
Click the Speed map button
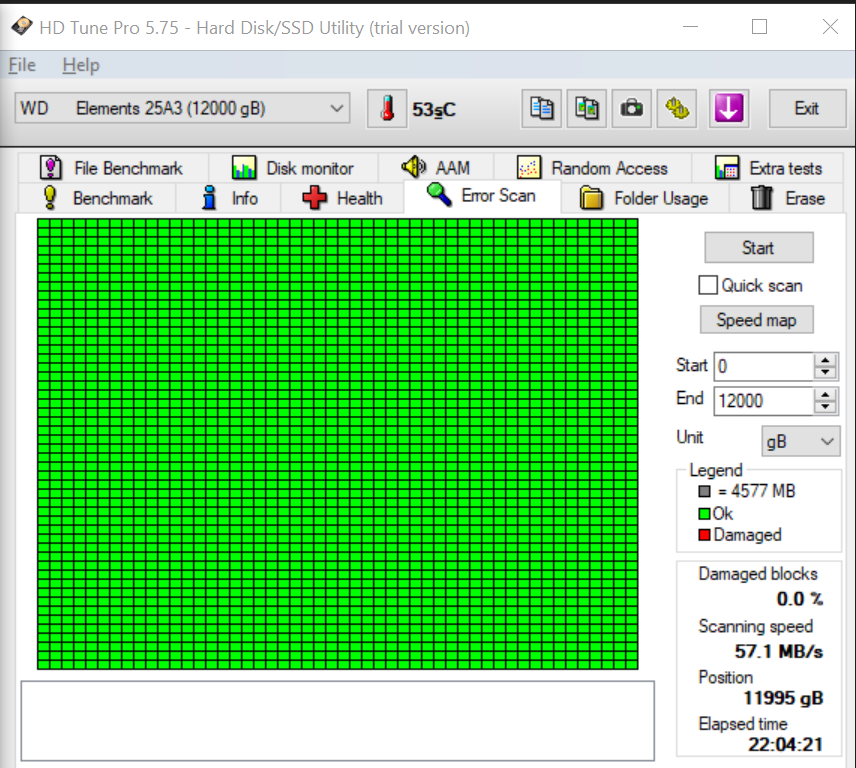(x=756, y=320)
